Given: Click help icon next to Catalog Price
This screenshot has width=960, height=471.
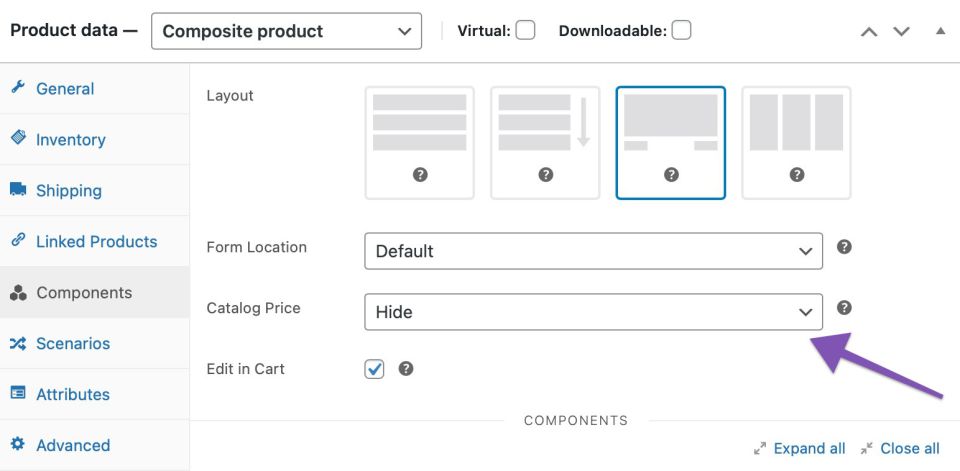Looking at the screenshot, I should click(x=844, y=308).
